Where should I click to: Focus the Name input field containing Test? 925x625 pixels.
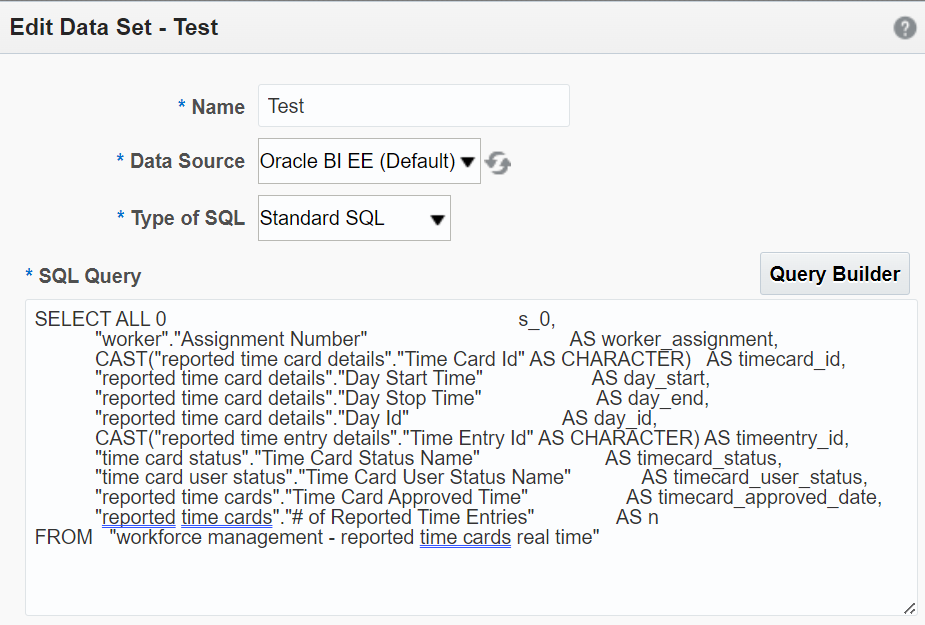point(414,106)
